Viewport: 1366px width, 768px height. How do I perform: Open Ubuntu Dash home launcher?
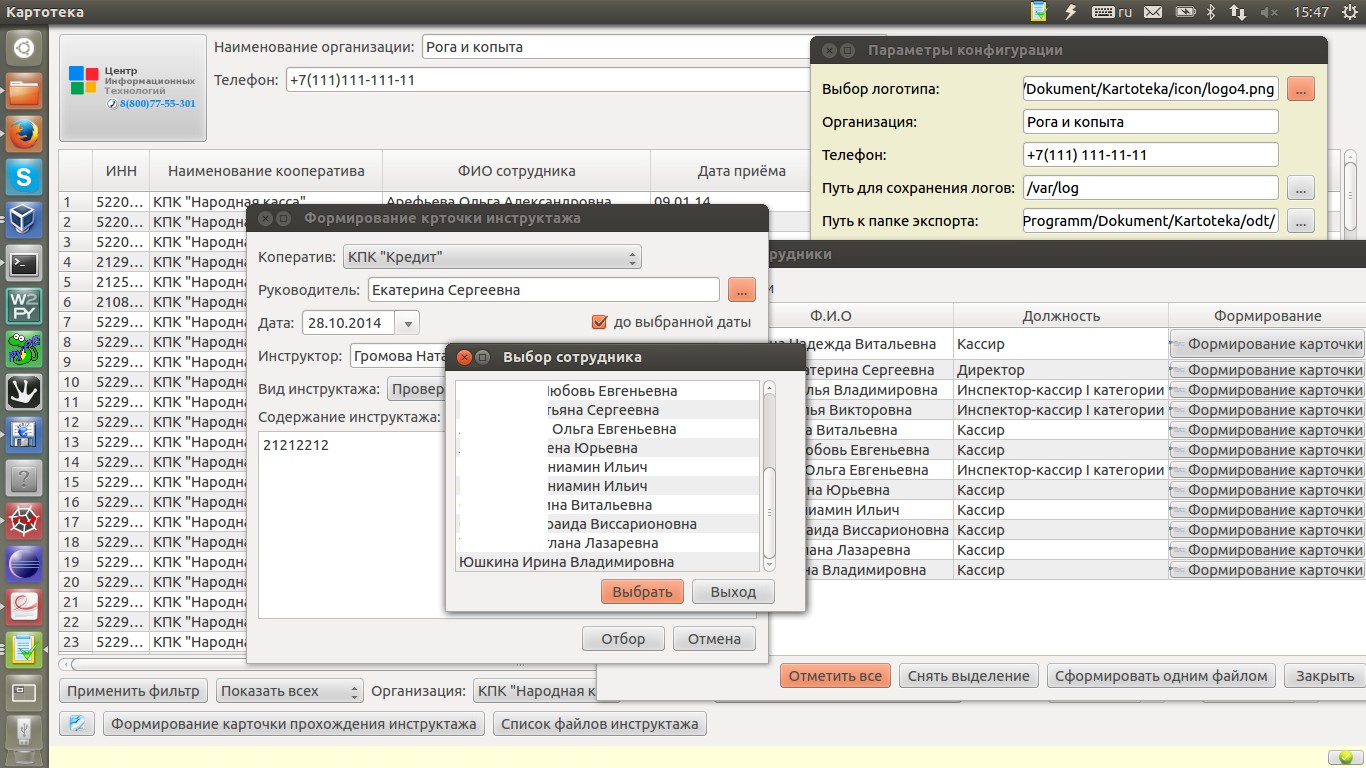[24, 48]
